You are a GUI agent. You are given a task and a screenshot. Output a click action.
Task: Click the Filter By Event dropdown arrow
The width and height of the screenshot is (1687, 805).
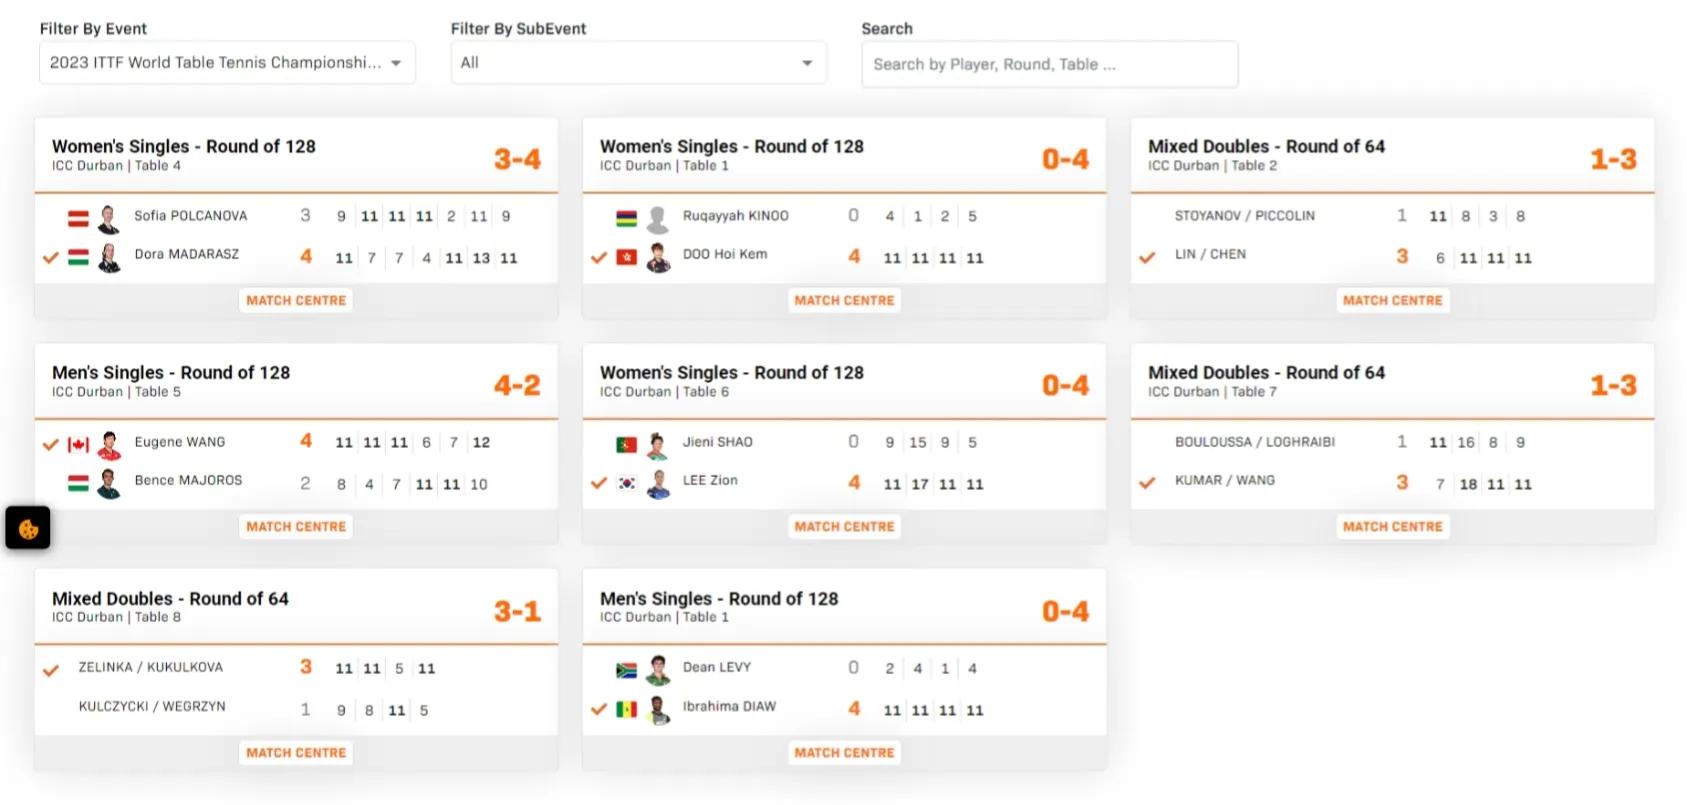397,63
